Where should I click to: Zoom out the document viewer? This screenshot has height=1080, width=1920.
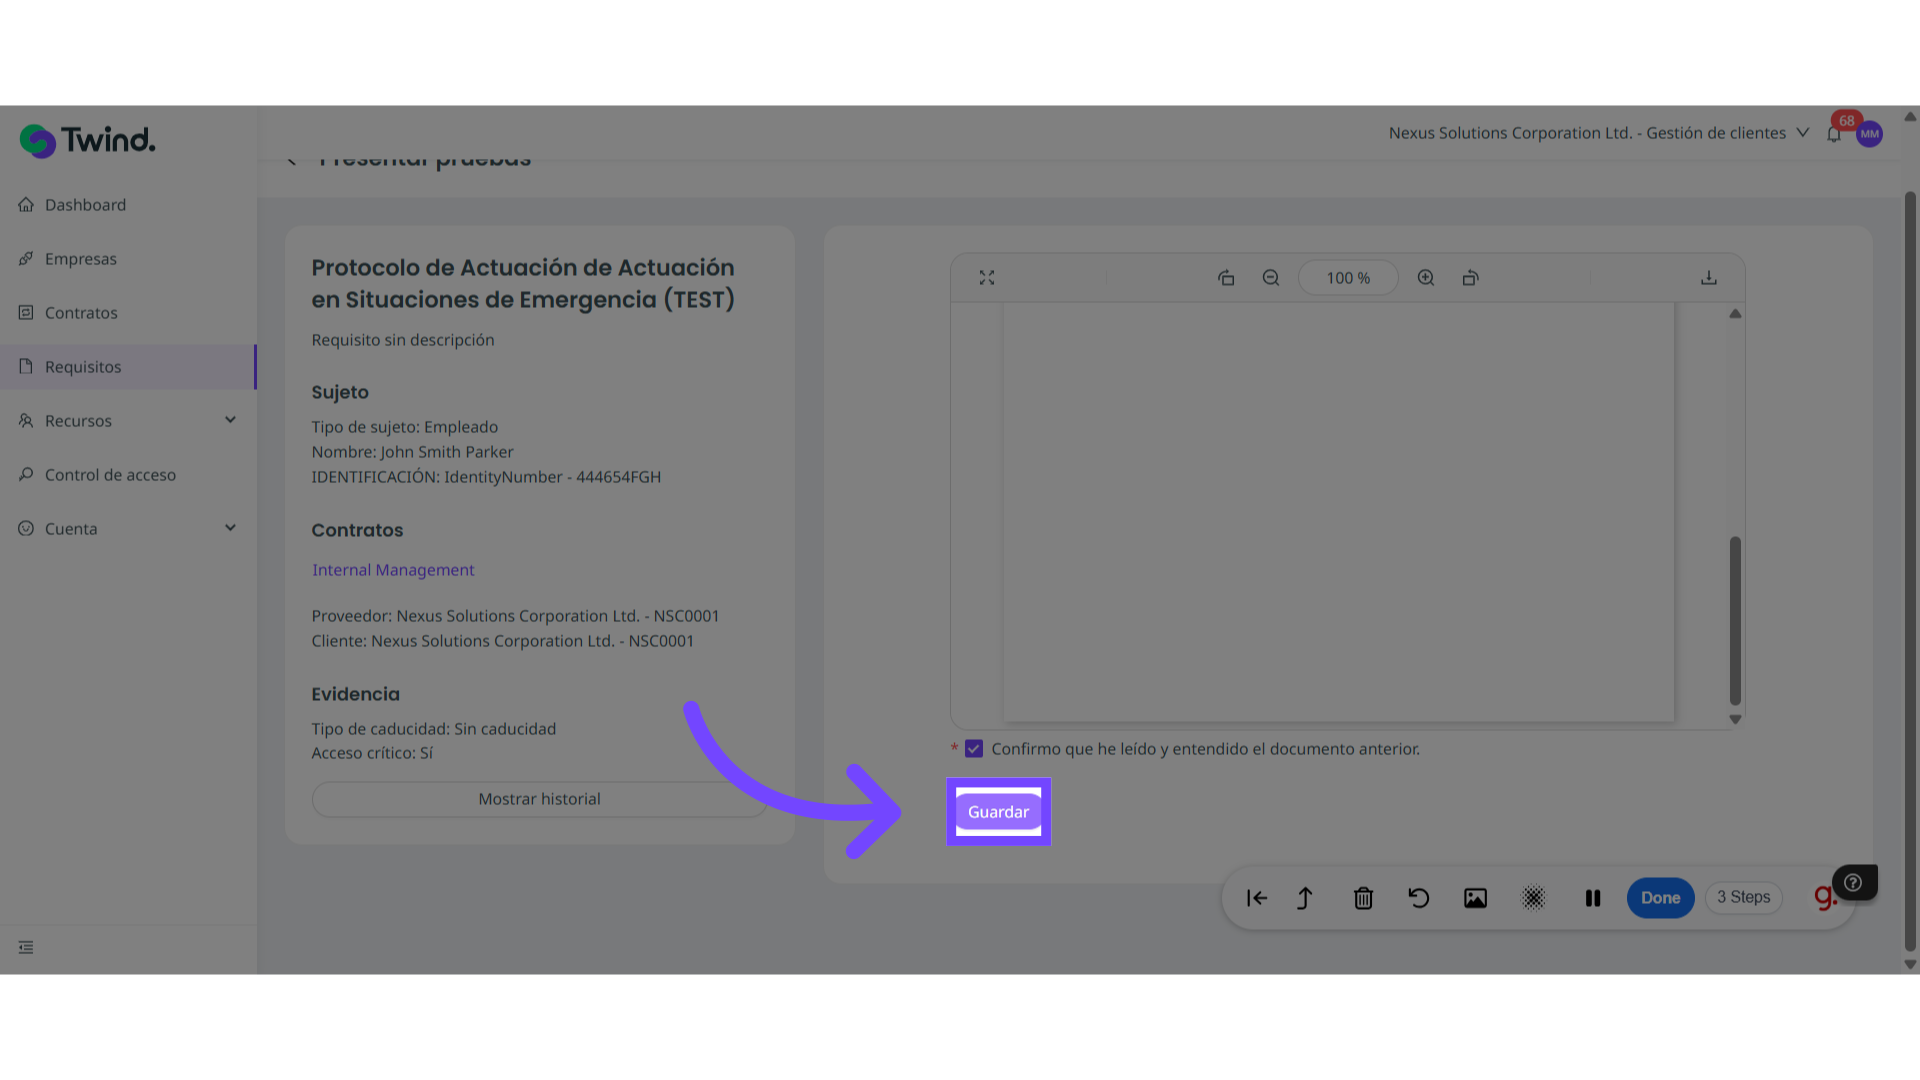(x=1271, y=278)
